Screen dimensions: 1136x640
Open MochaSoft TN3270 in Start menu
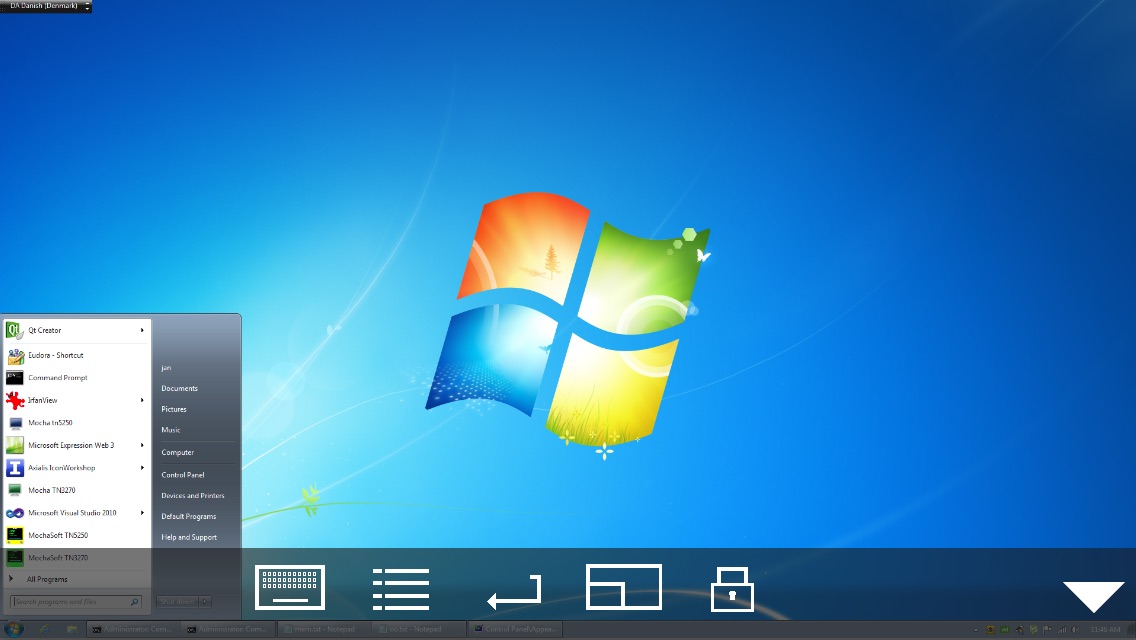pyautogui.click(x=76, y=557)
